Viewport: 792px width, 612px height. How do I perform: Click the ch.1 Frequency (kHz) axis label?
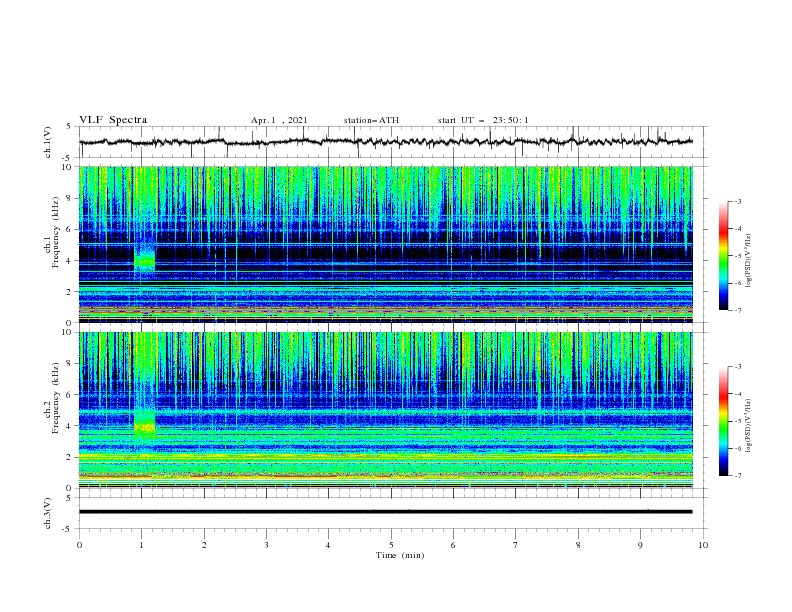pos(52,233)
